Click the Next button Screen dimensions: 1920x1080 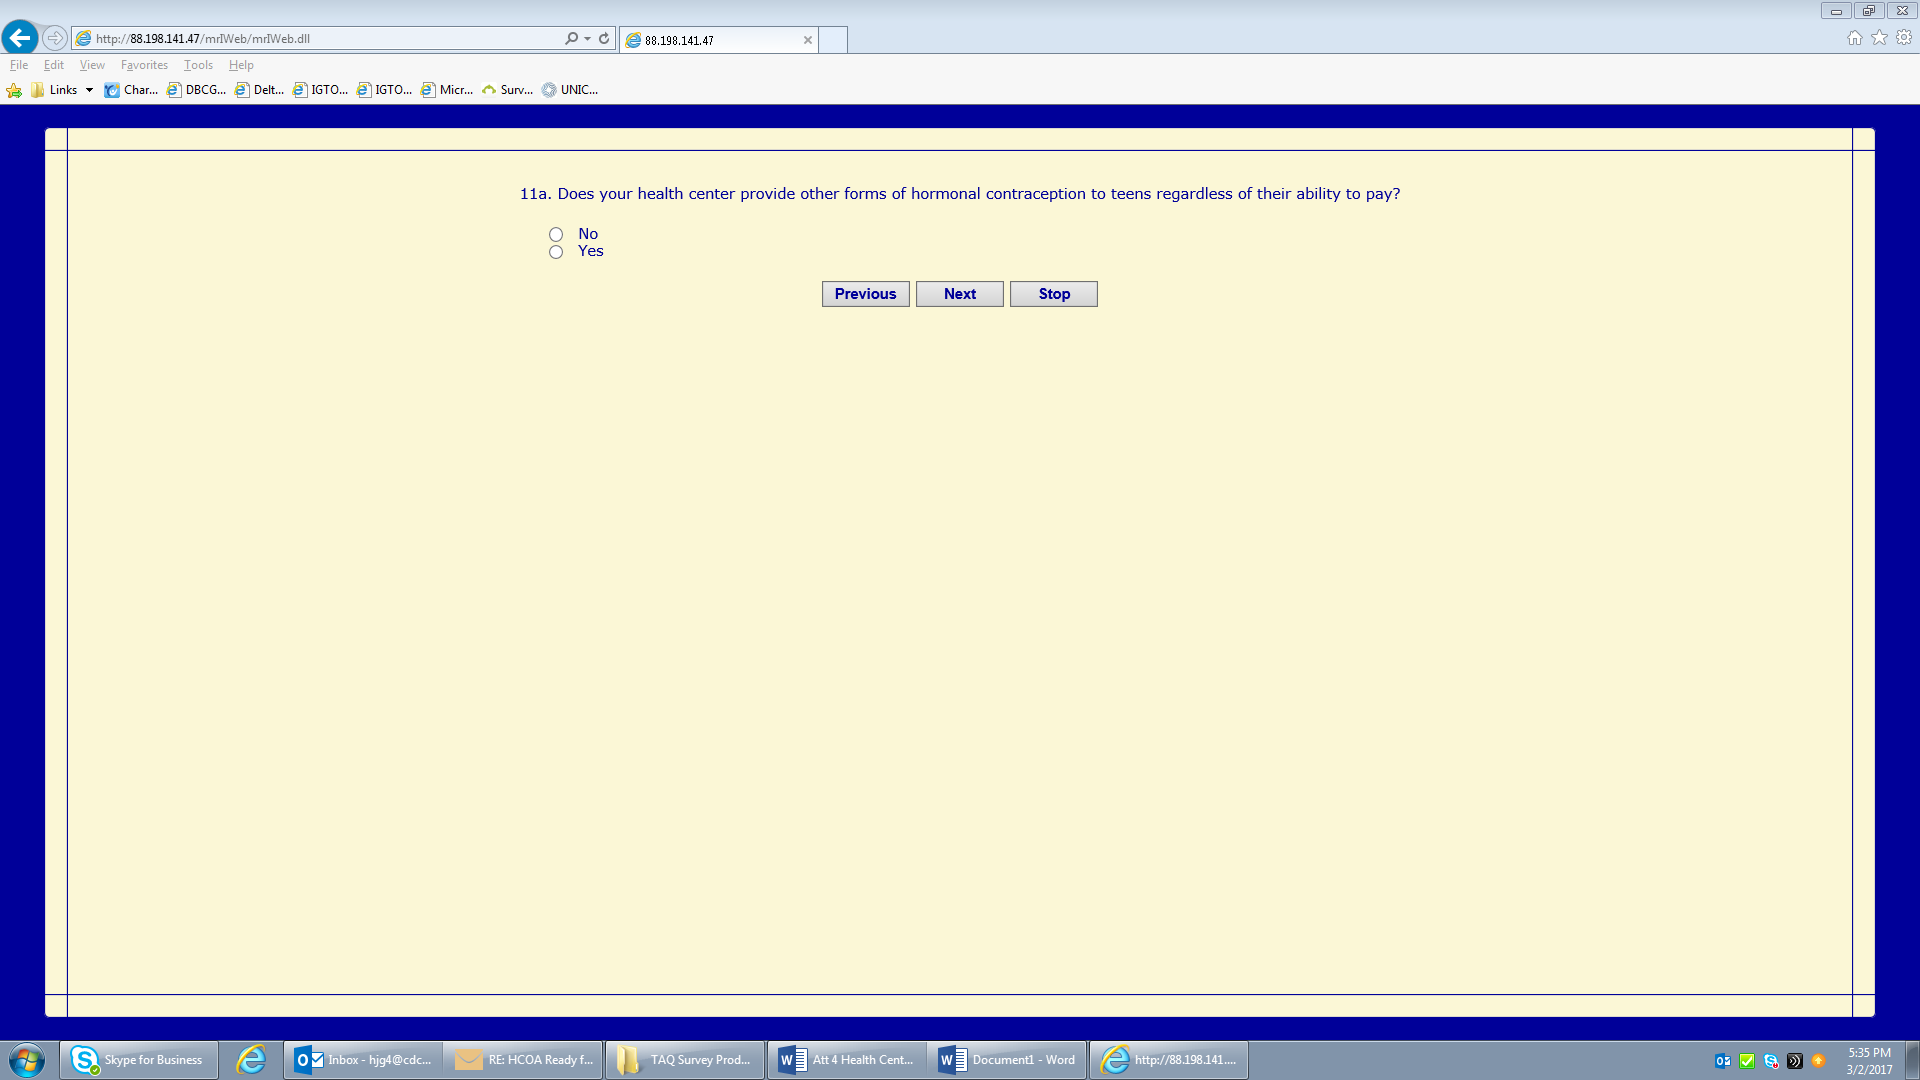coord(959,294)
